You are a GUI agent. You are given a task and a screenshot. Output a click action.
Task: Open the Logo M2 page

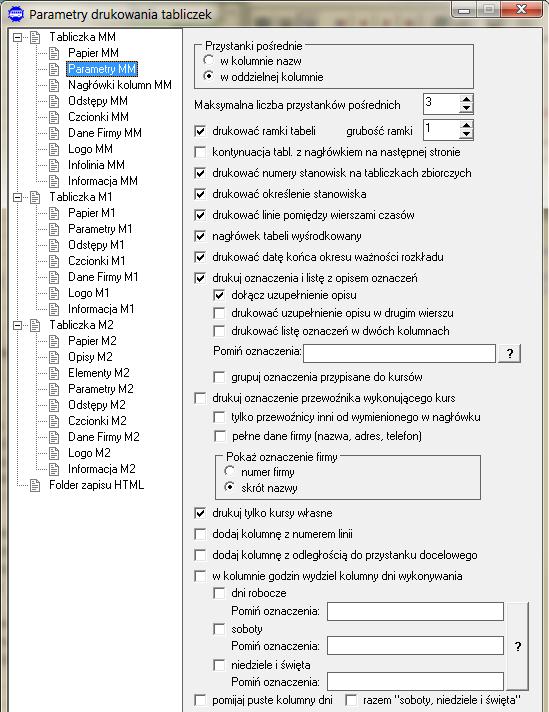tap(89, 453)
